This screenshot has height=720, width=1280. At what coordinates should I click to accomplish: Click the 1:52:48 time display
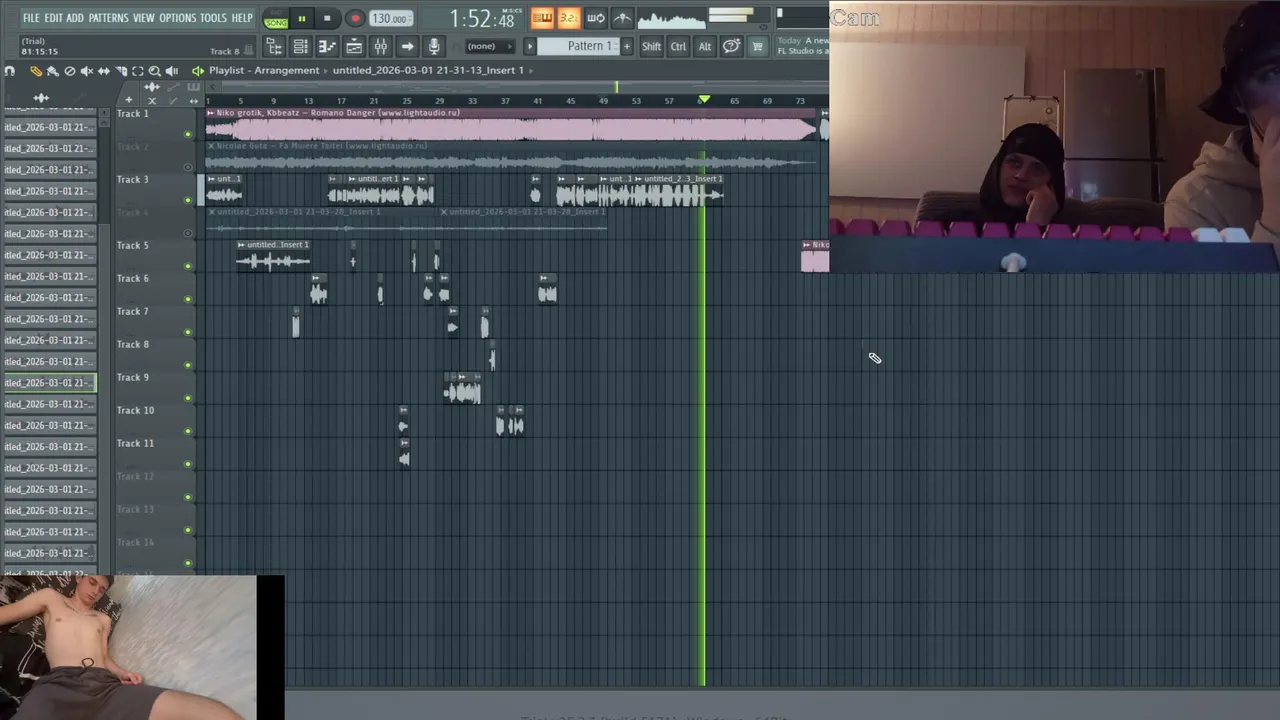[x=482, y=19]
